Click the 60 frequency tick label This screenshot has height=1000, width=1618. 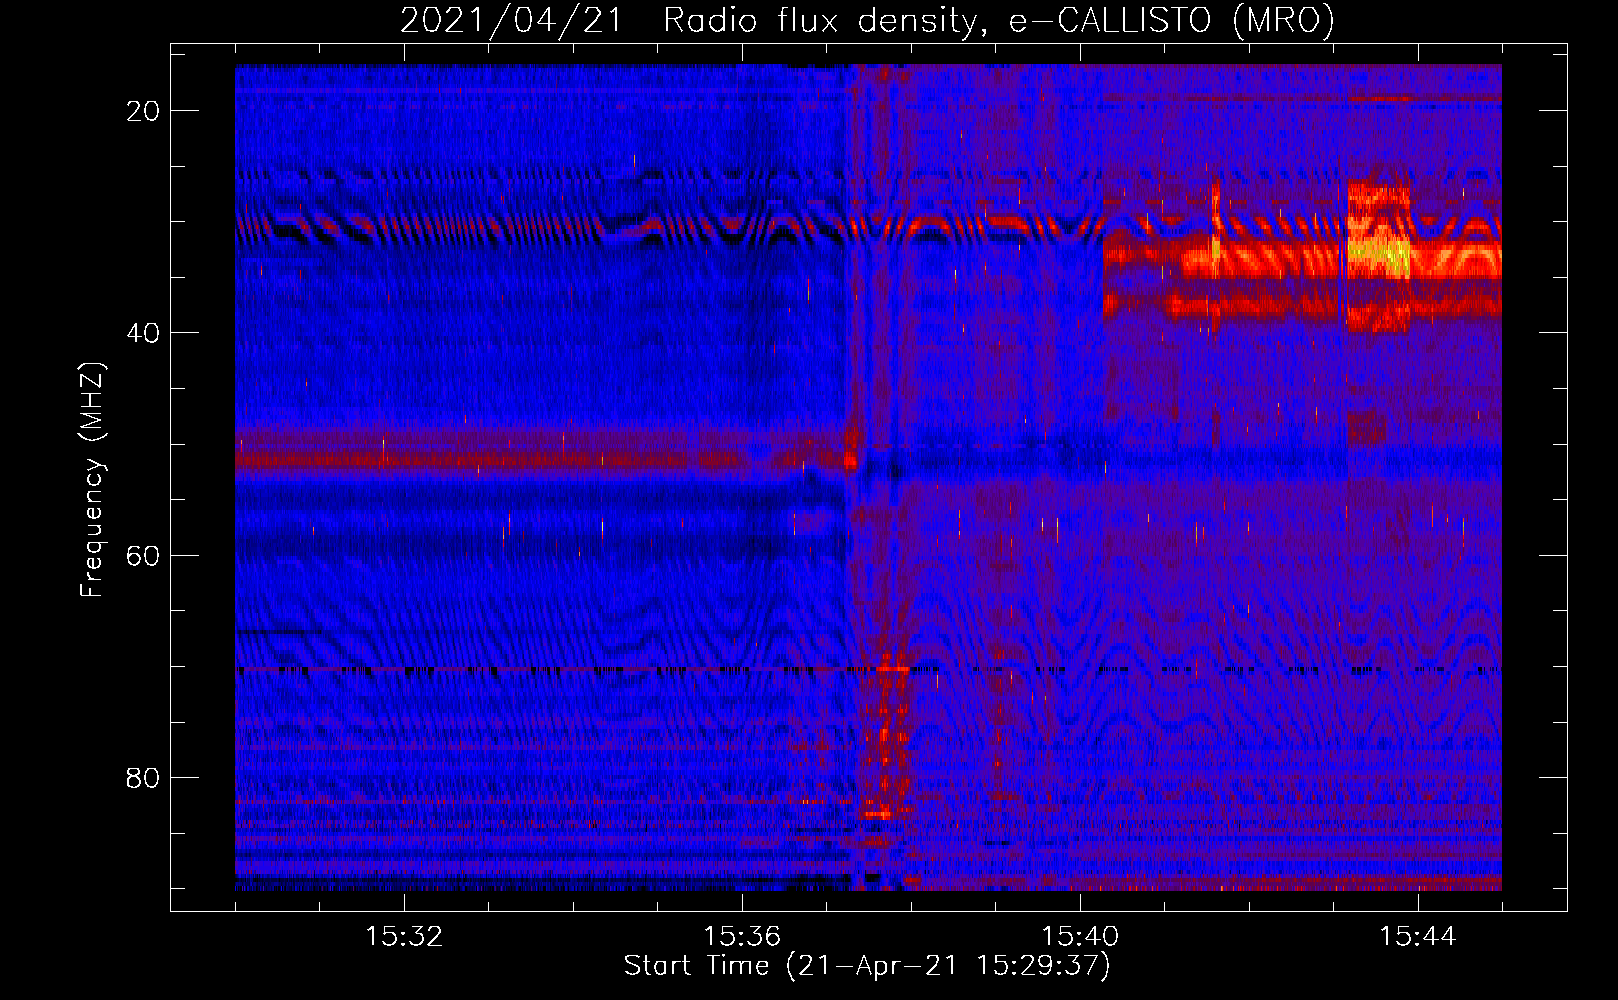144,555
